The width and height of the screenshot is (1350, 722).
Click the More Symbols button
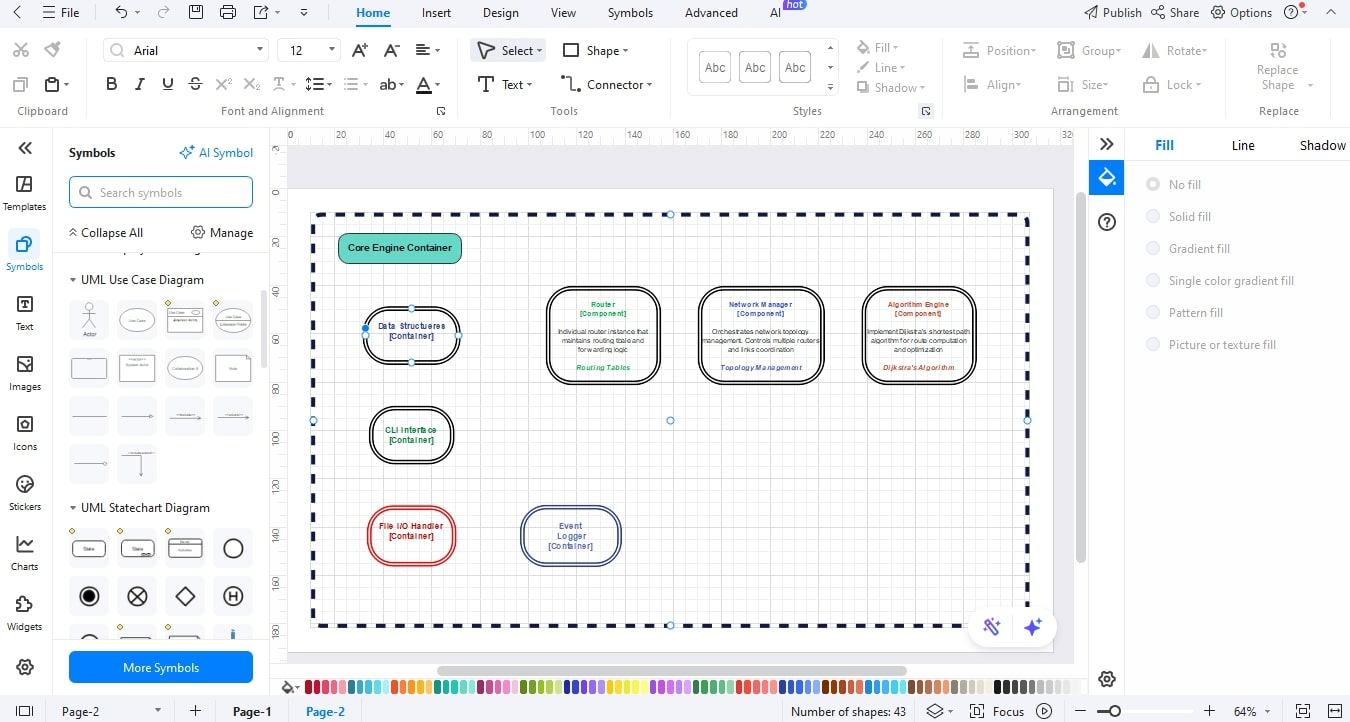(161, 667)
